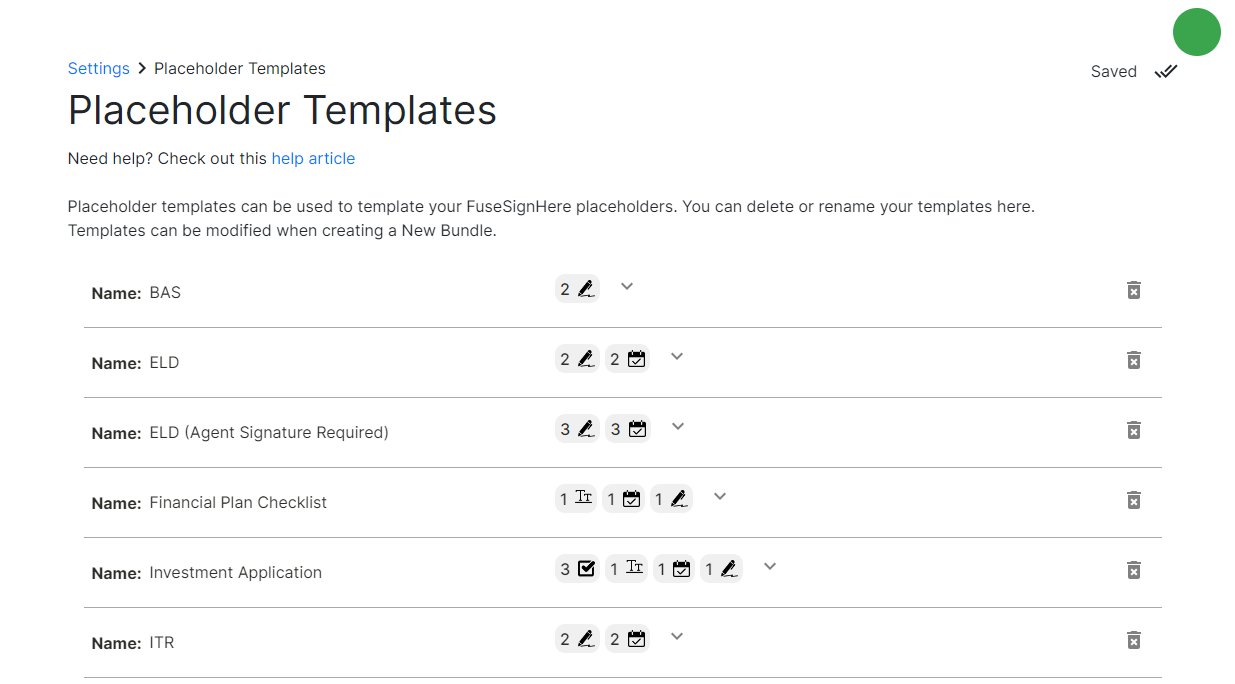The image size is (1235, 684).
Task: Click the text placeholder badge for Financial Plan Checklist
Action: click(x=576, y=499)
